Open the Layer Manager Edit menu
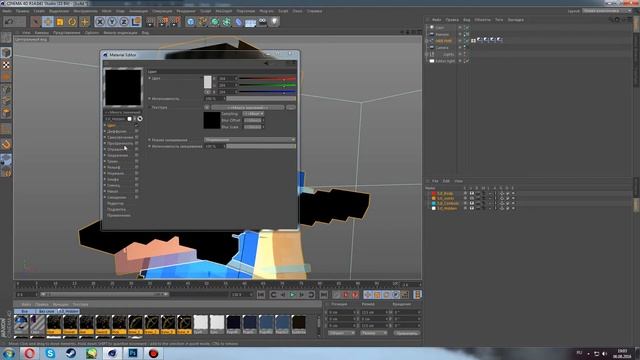Image resolution: width=640 pixels, height=360 pixels. (x=446, y=181)
